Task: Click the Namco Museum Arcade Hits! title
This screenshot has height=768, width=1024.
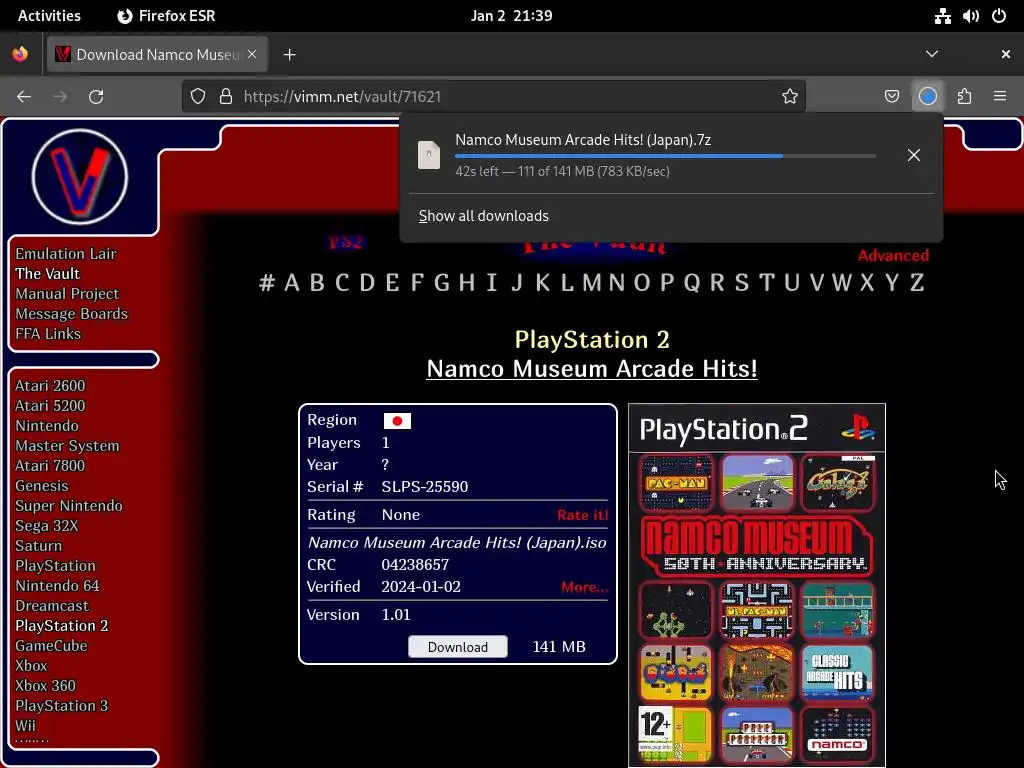Action: [592, 369]
